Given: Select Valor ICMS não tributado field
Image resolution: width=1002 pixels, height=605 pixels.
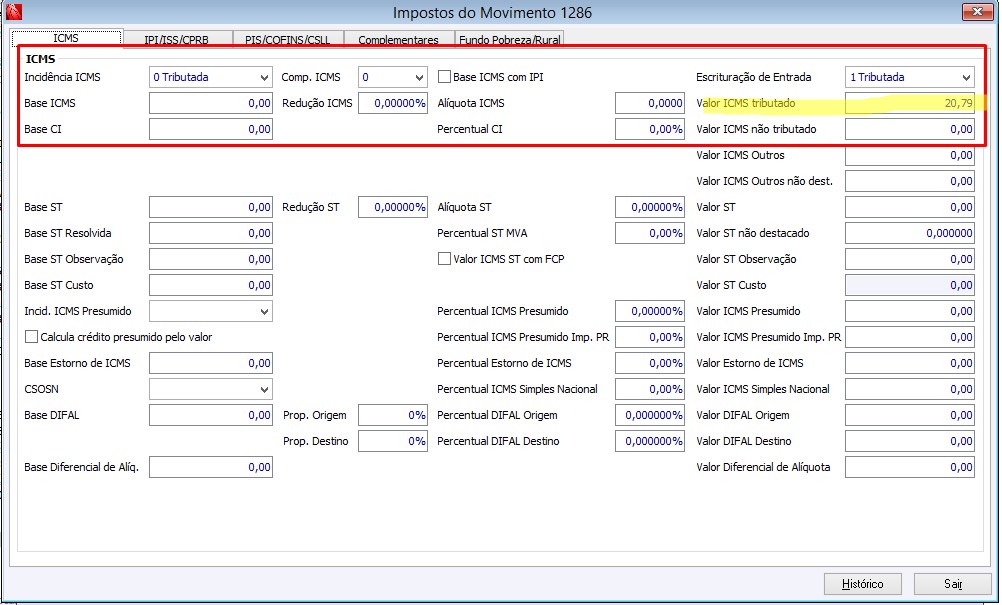Looking at the screenshot, I should [x=909, y=129].
